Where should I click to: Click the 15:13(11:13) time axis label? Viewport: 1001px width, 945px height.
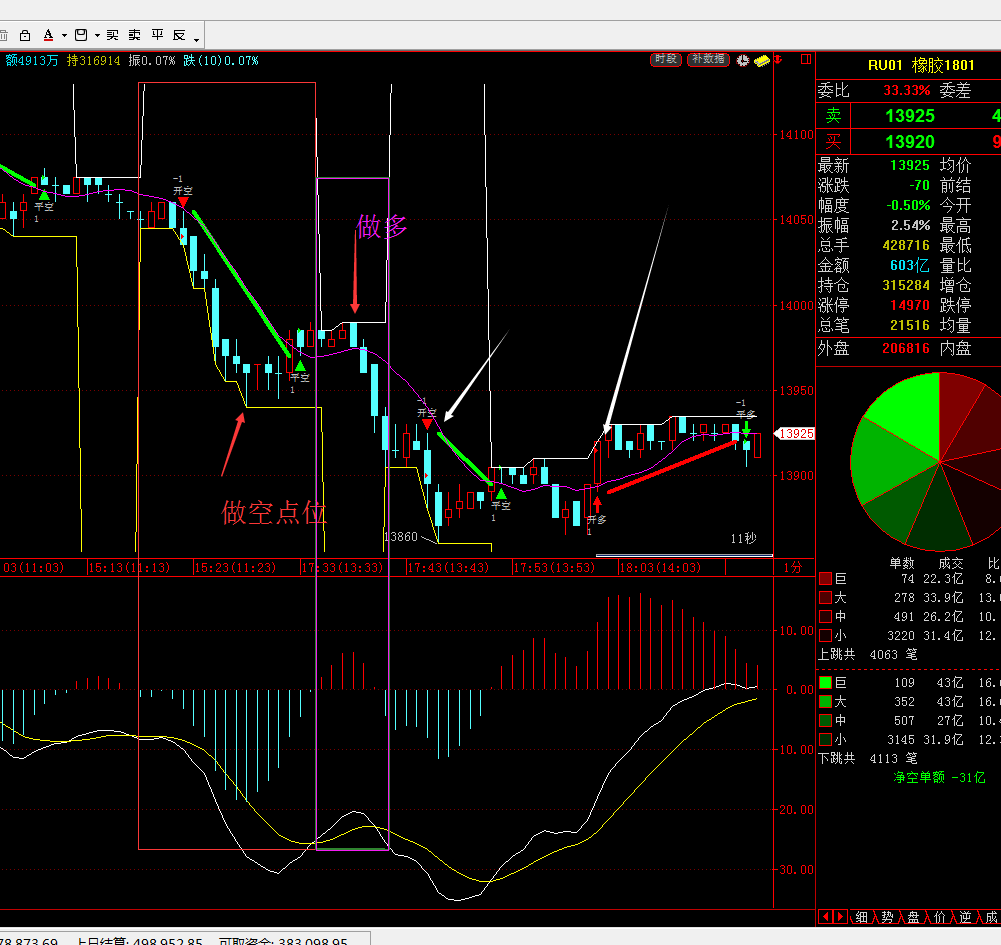(129, 568)
